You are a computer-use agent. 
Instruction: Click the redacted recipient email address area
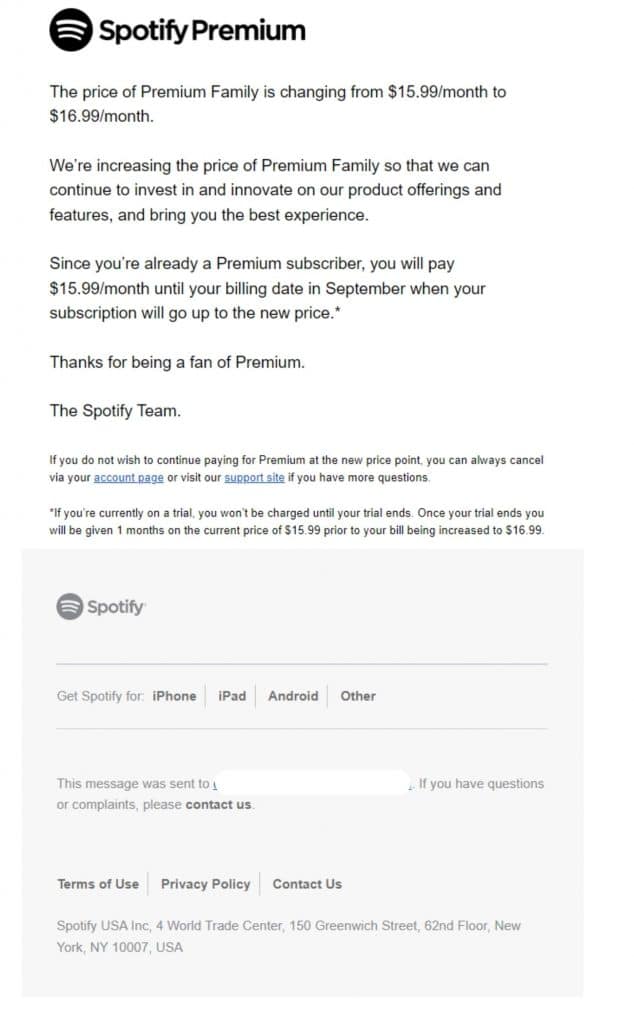pos(311,782)
